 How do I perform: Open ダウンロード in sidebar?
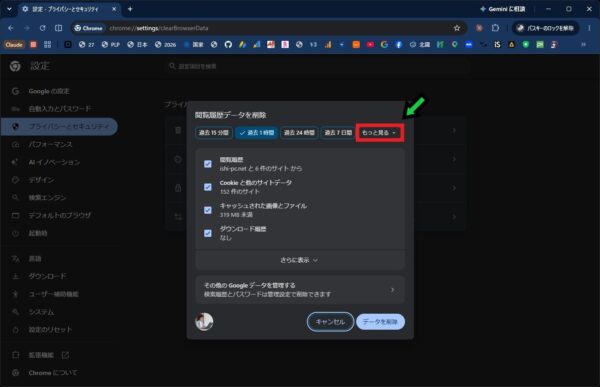pos(59,276)
